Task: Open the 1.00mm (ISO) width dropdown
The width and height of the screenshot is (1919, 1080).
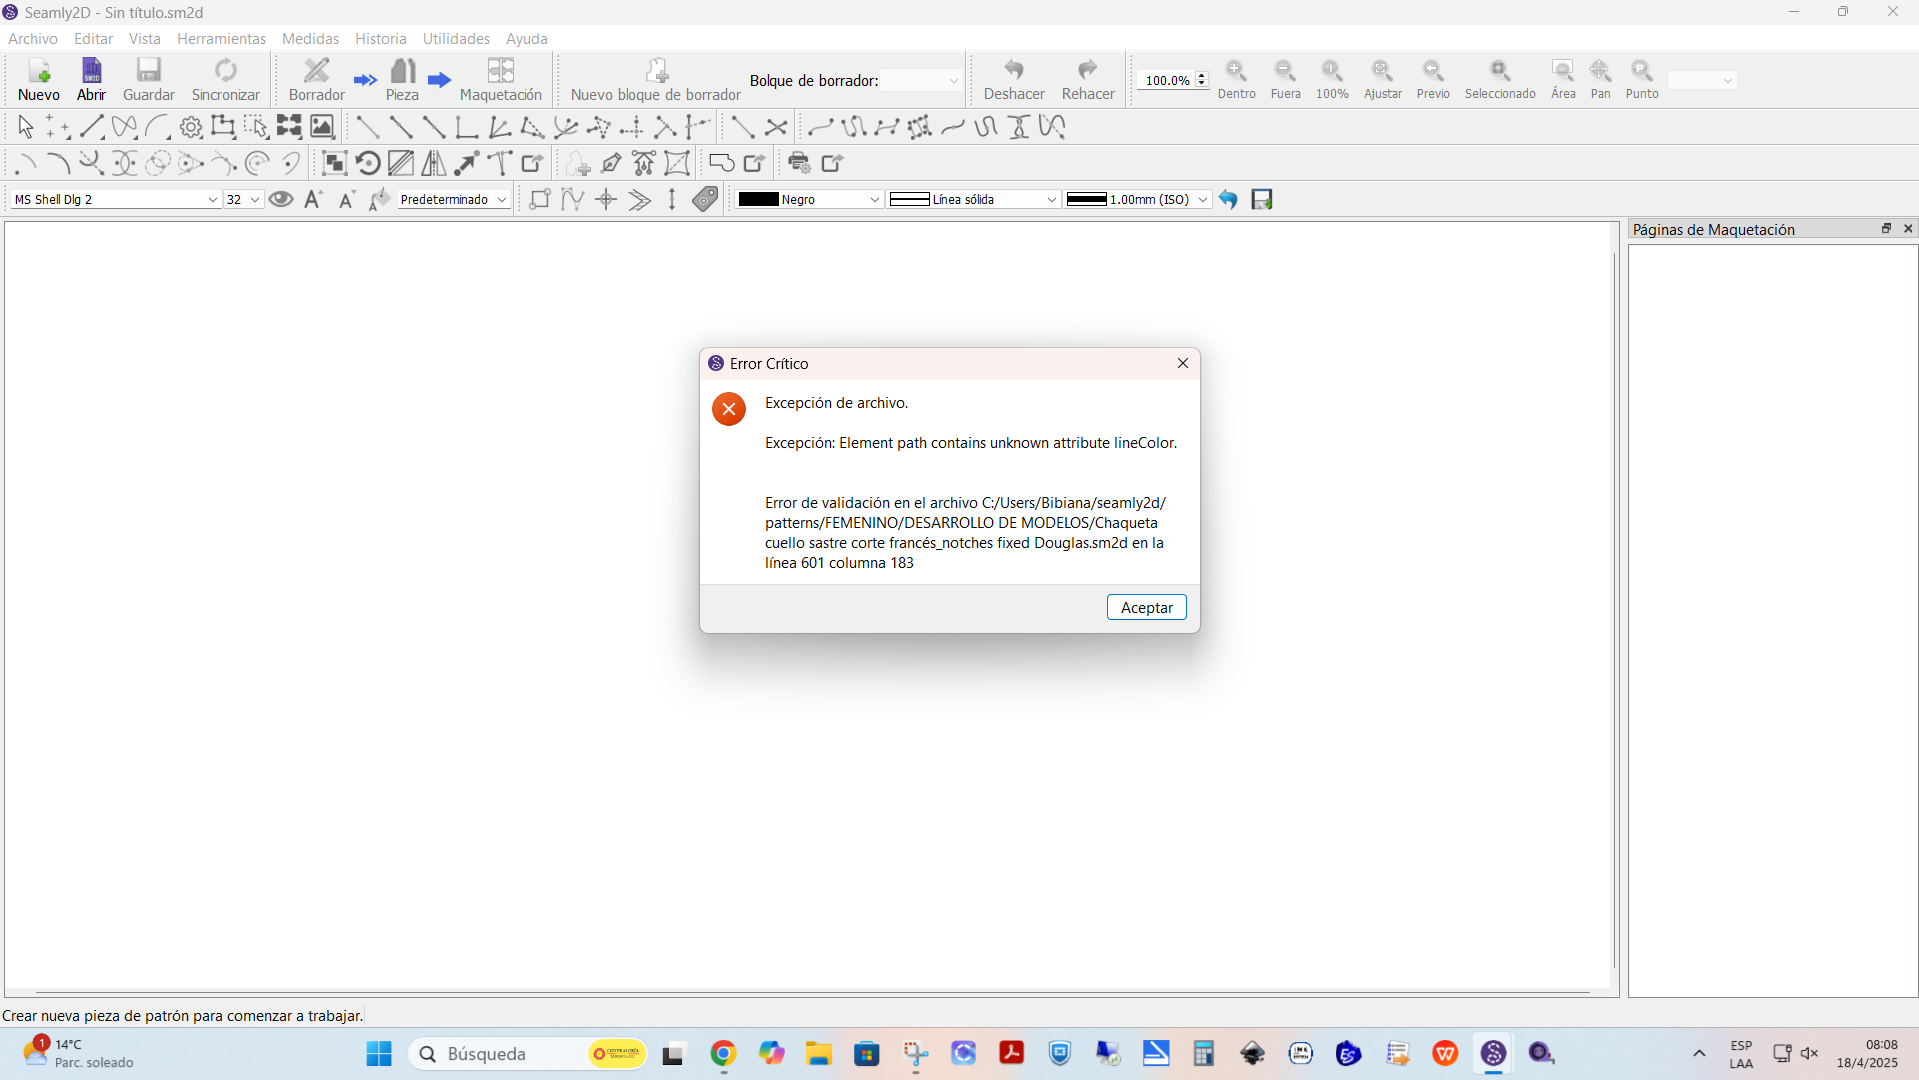Action: pos(1137,199)
